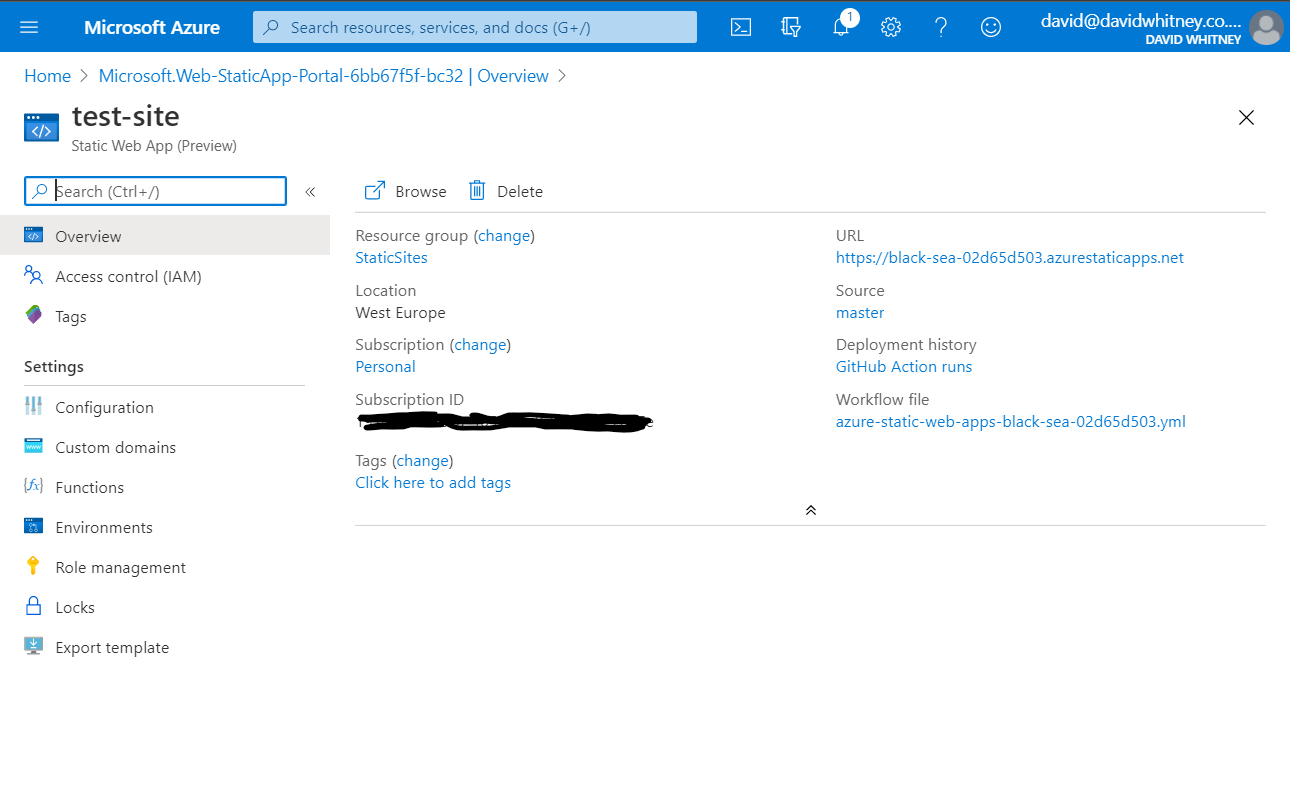
Task: Click the Browse button text
Action: 421,192
